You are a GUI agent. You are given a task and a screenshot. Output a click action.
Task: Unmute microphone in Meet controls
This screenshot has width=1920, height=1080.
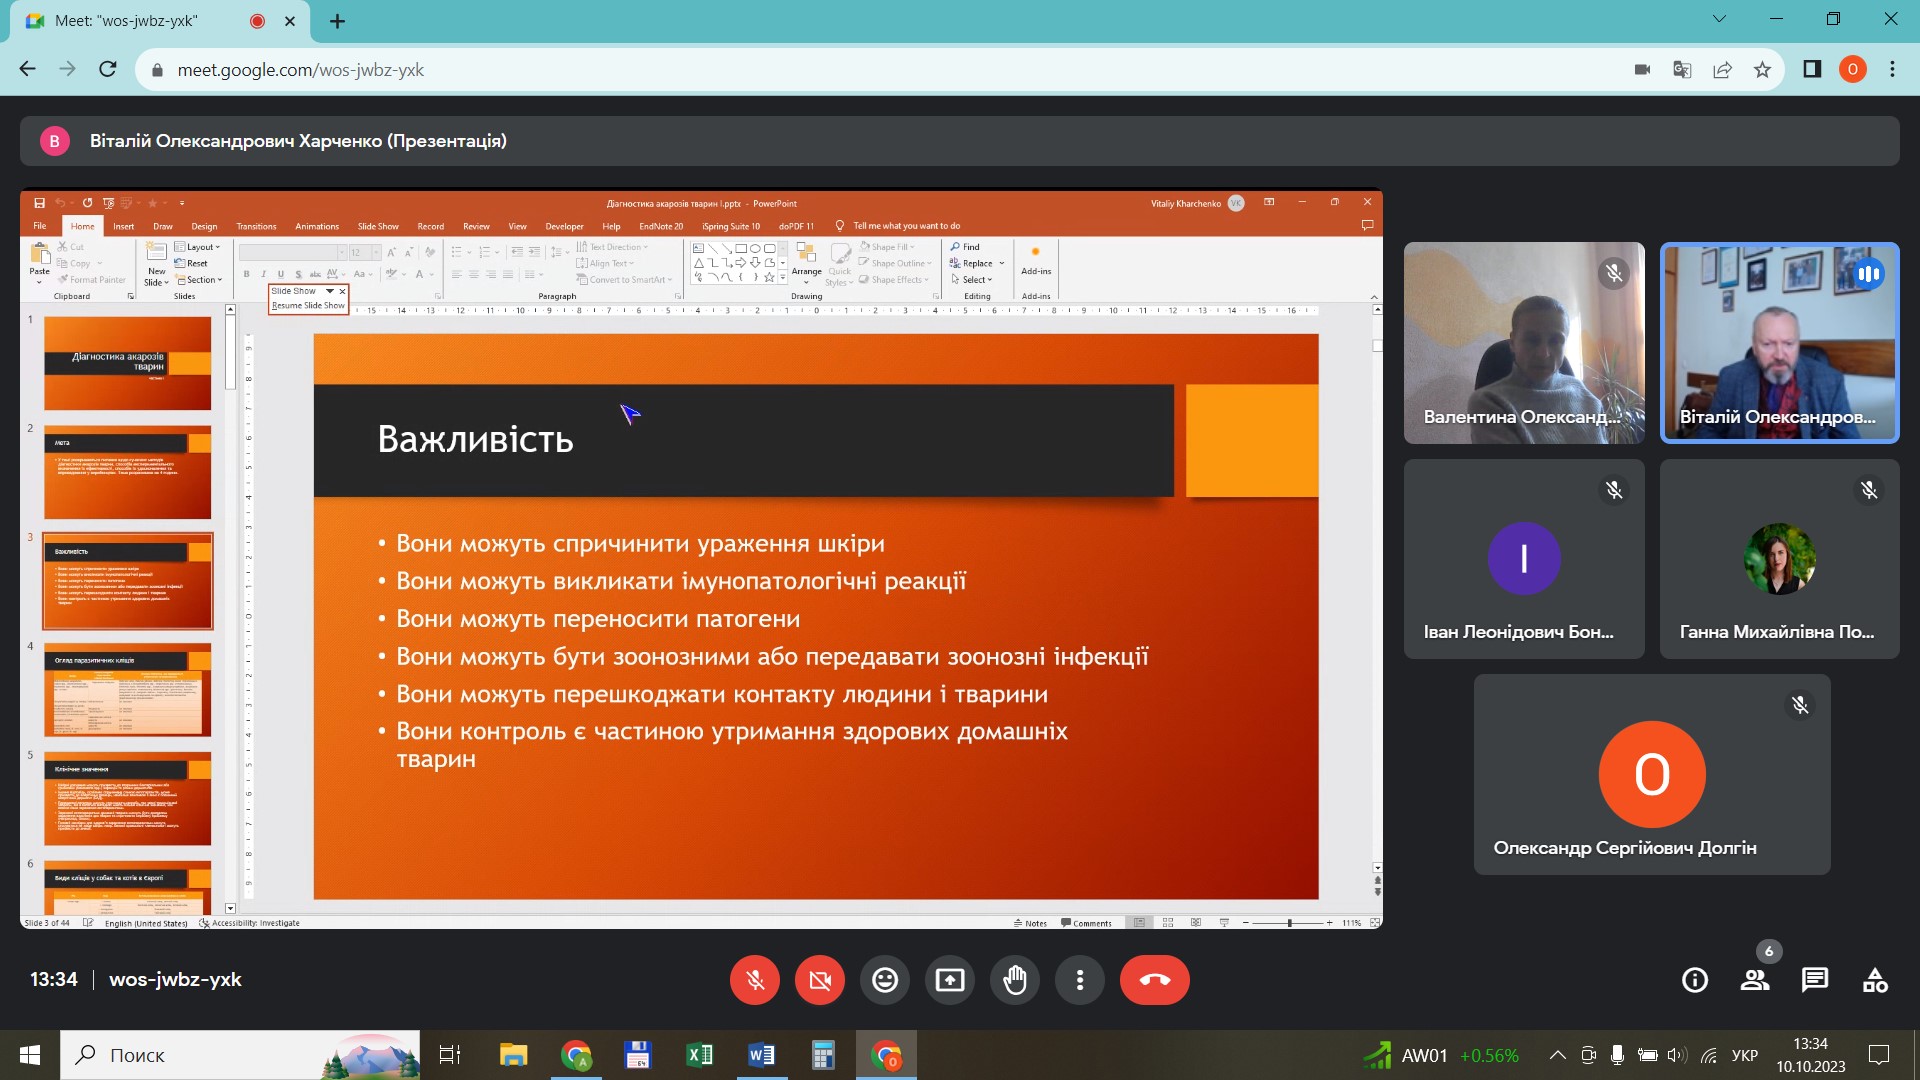[x=755, y=980]
